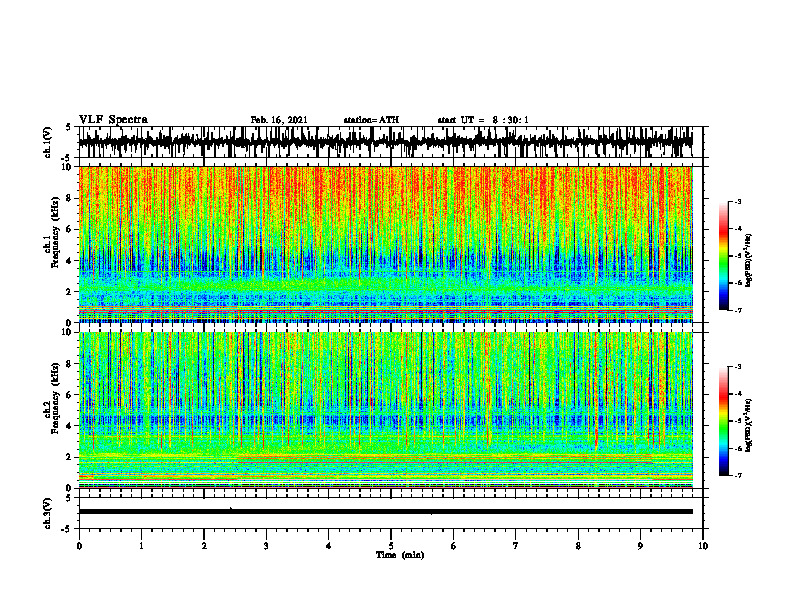Click the ch.2 spectrogram color scale bar
This screenshot has height=612, width=792.
click(724, 421)
